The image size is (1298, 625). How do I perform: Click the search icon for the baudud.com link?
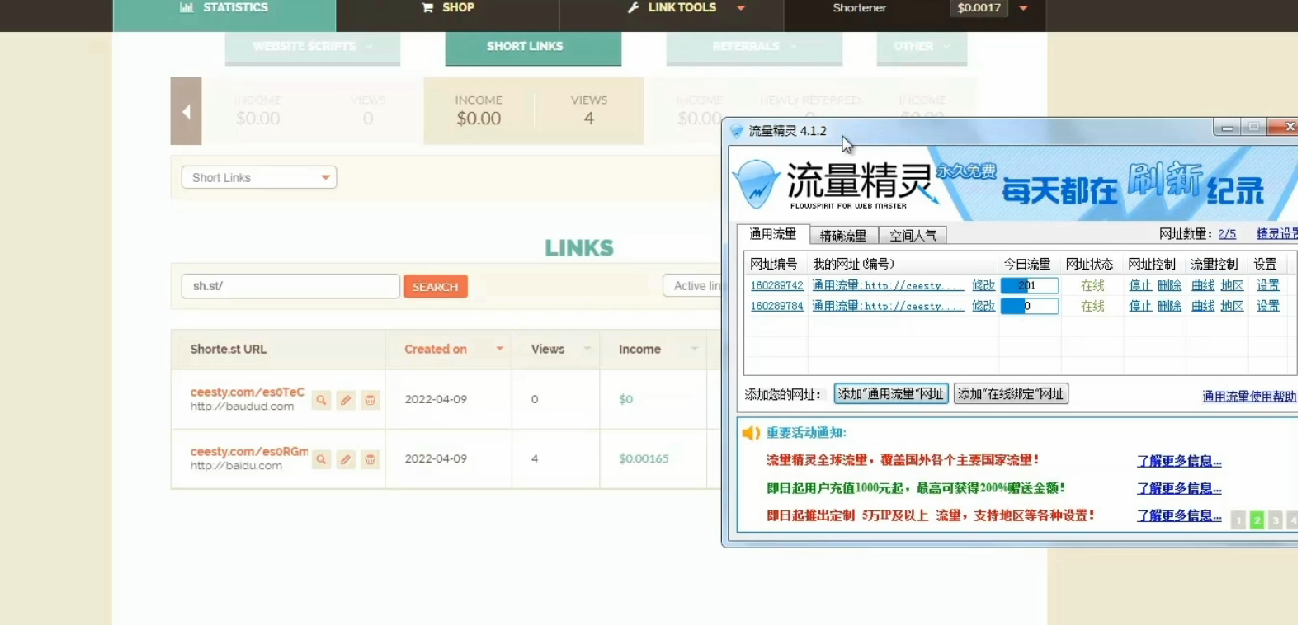click(x=321, y=400)
